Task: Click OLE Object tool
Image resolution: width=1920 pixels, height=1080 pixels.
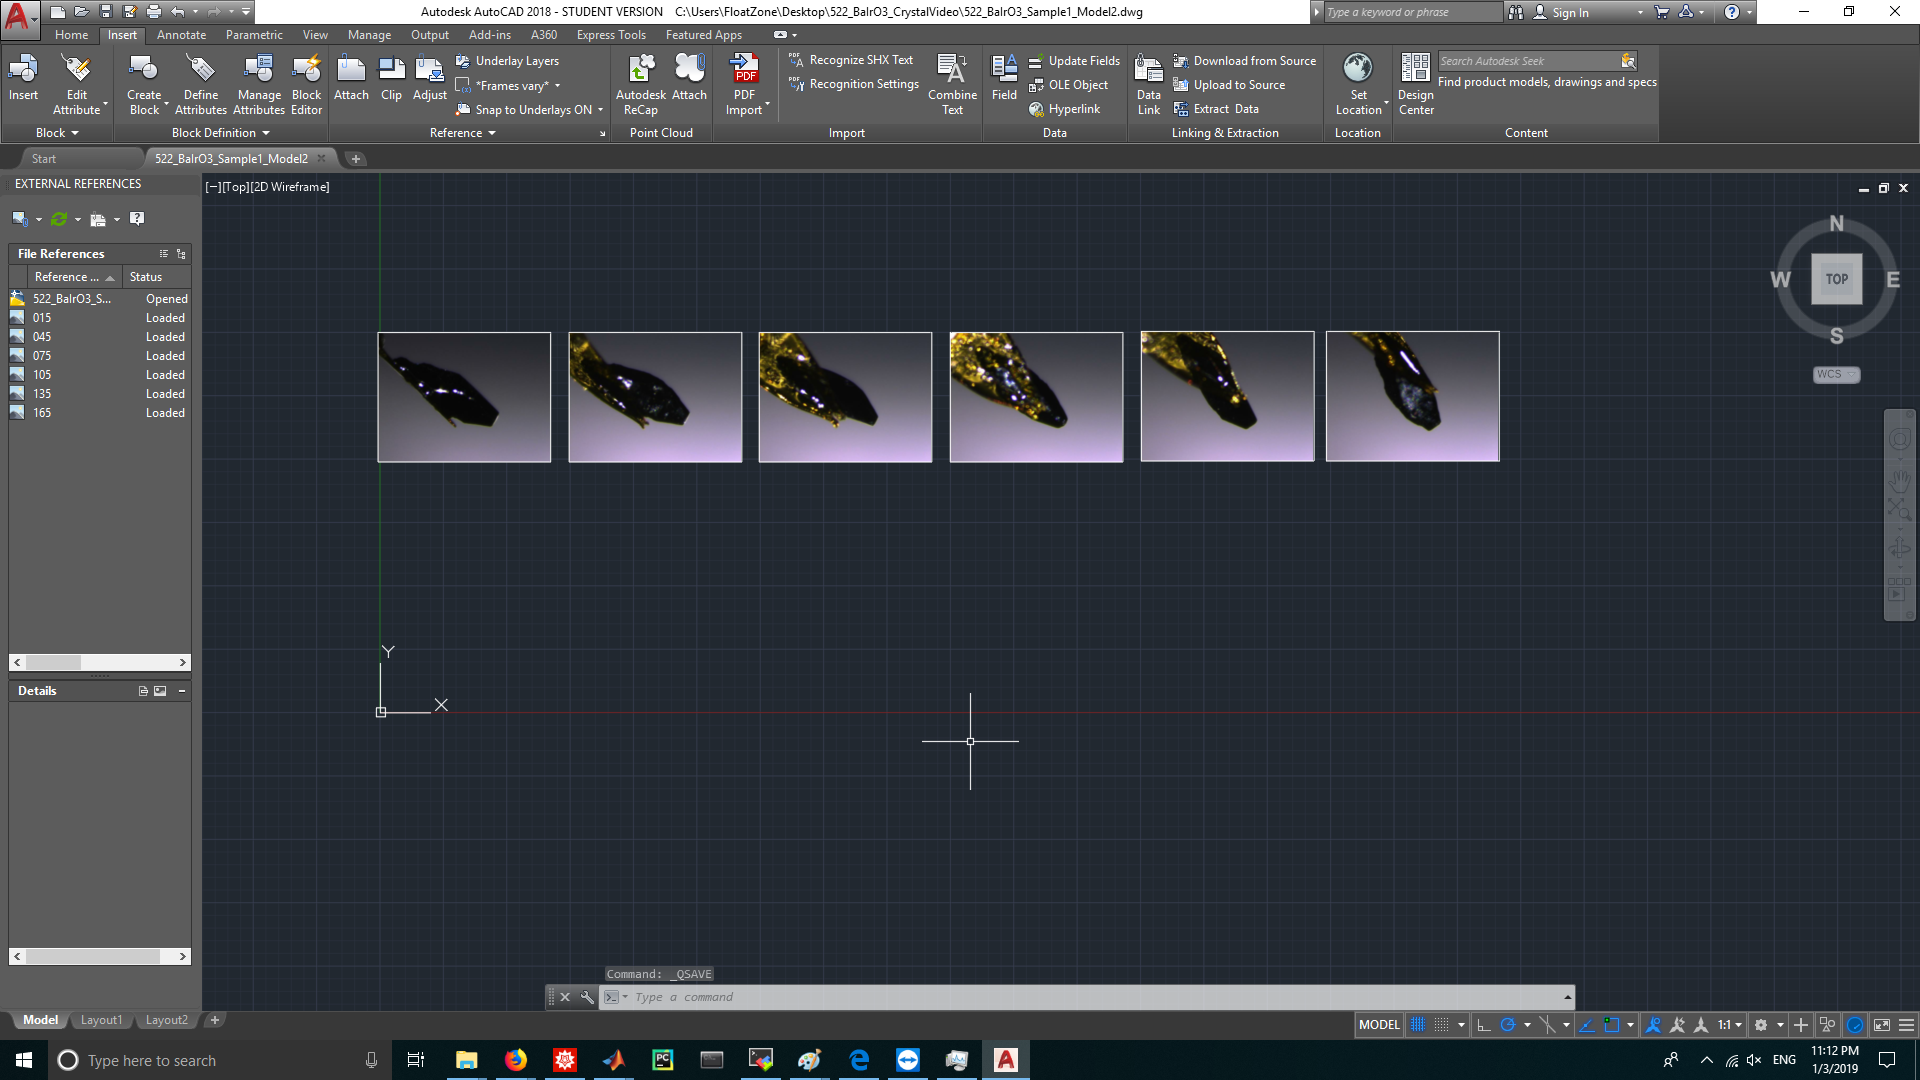Action: coord(1068,85)
